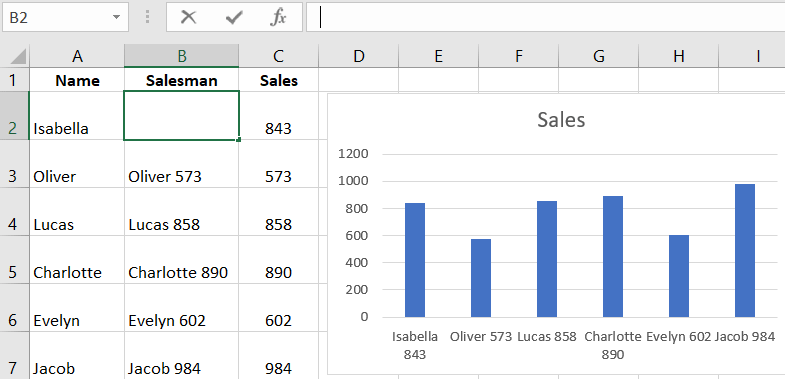Select row 4 header
785x379 pixels.
(14, 212)
